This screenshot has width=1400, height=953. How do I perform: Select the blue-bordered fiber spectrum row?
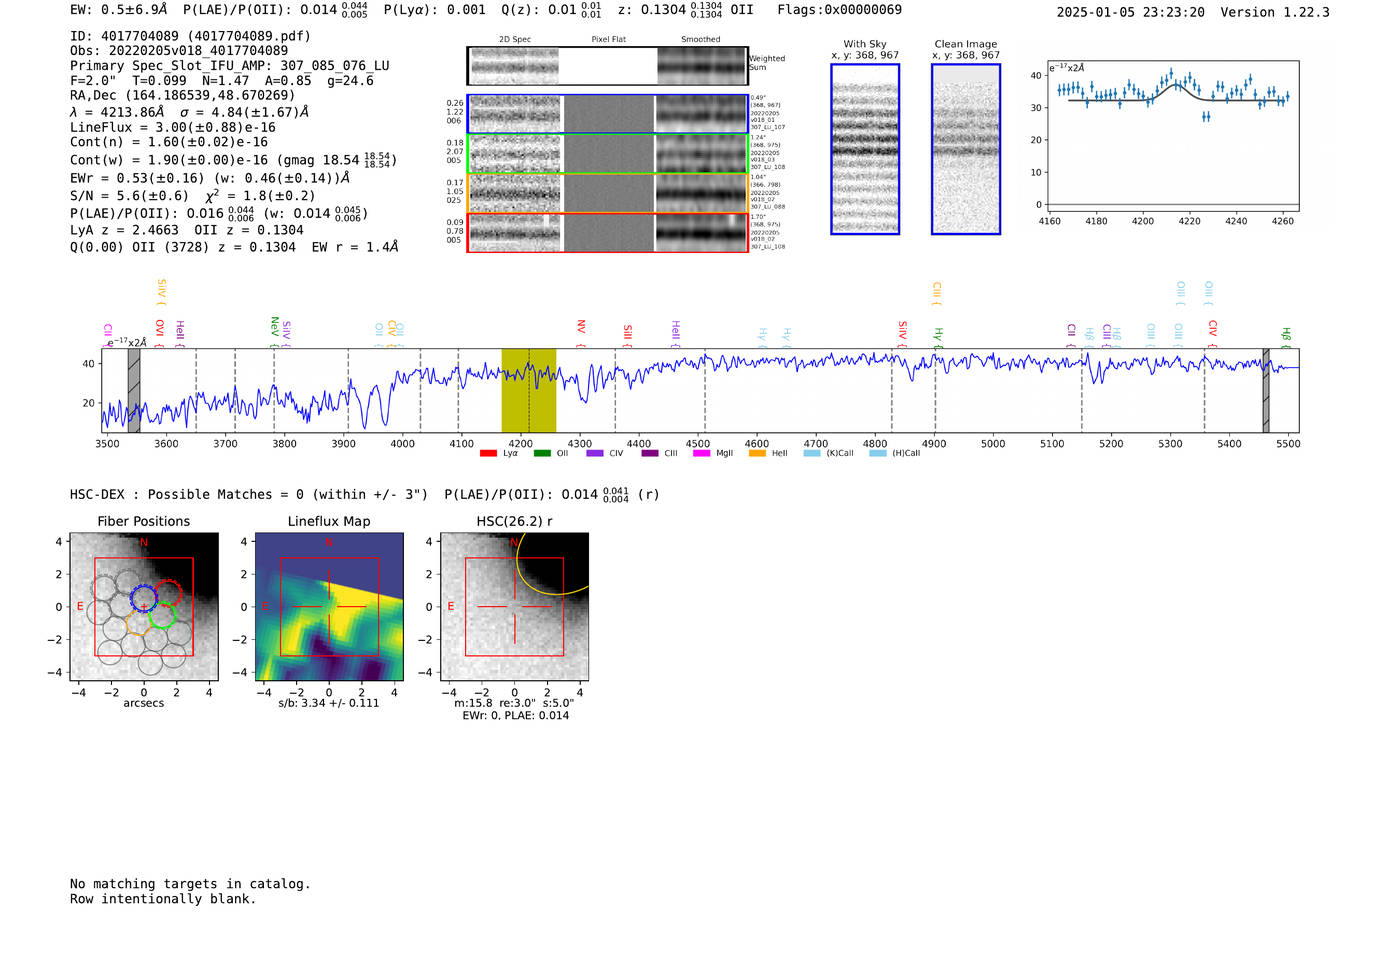tap(608, 114)
